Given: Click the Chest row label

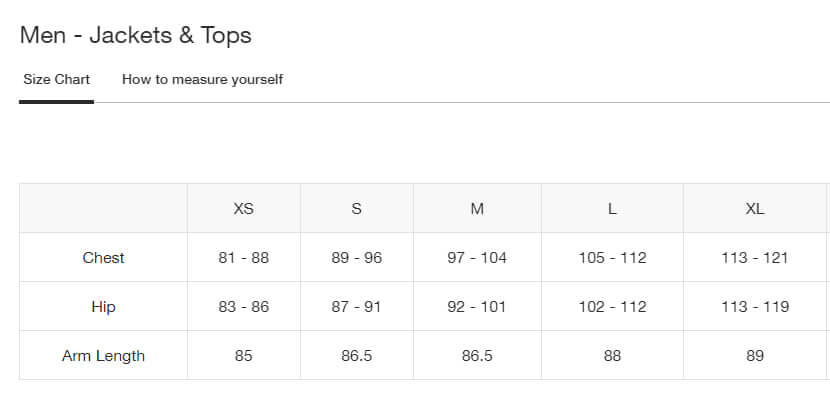Looking at the screenshot, I should 103,258.
